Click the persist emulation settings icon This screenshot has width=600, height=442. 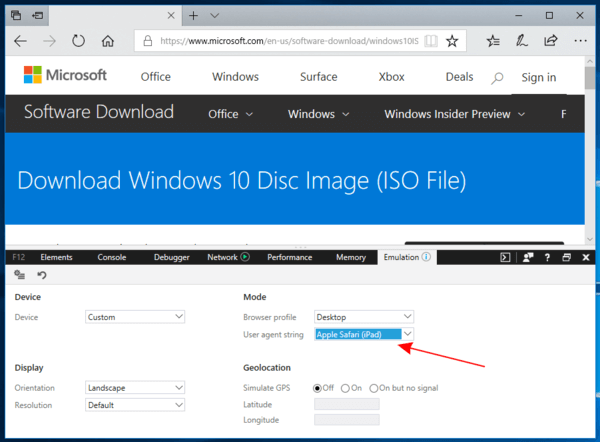(x=20, y=275)
